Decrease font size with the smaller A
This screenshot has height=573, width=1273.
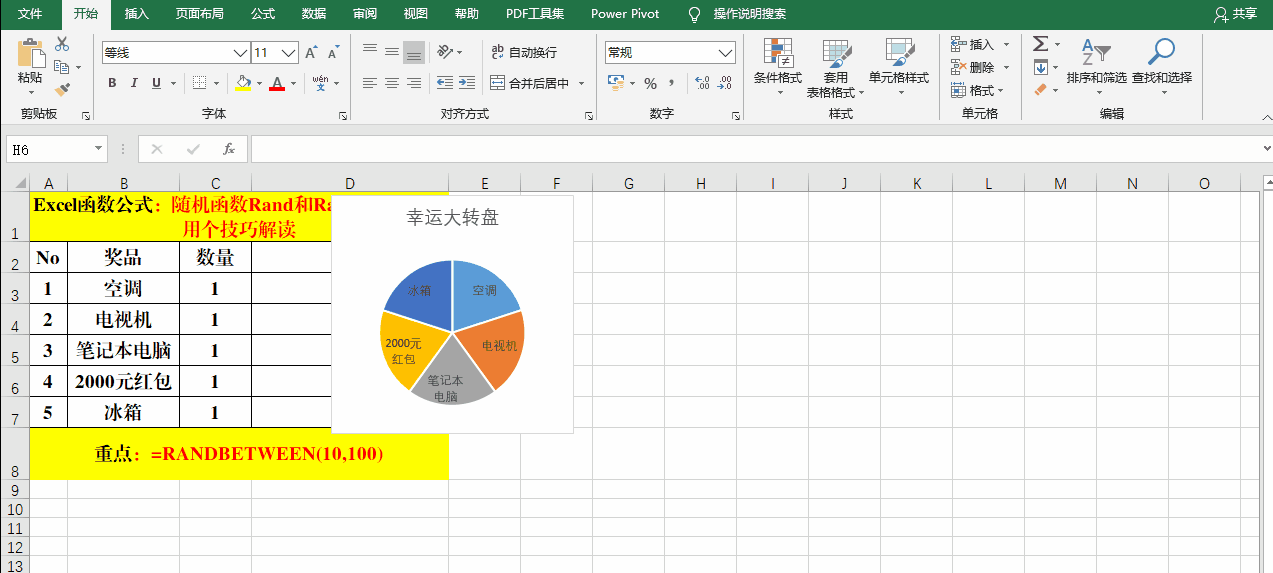(332, 52)
